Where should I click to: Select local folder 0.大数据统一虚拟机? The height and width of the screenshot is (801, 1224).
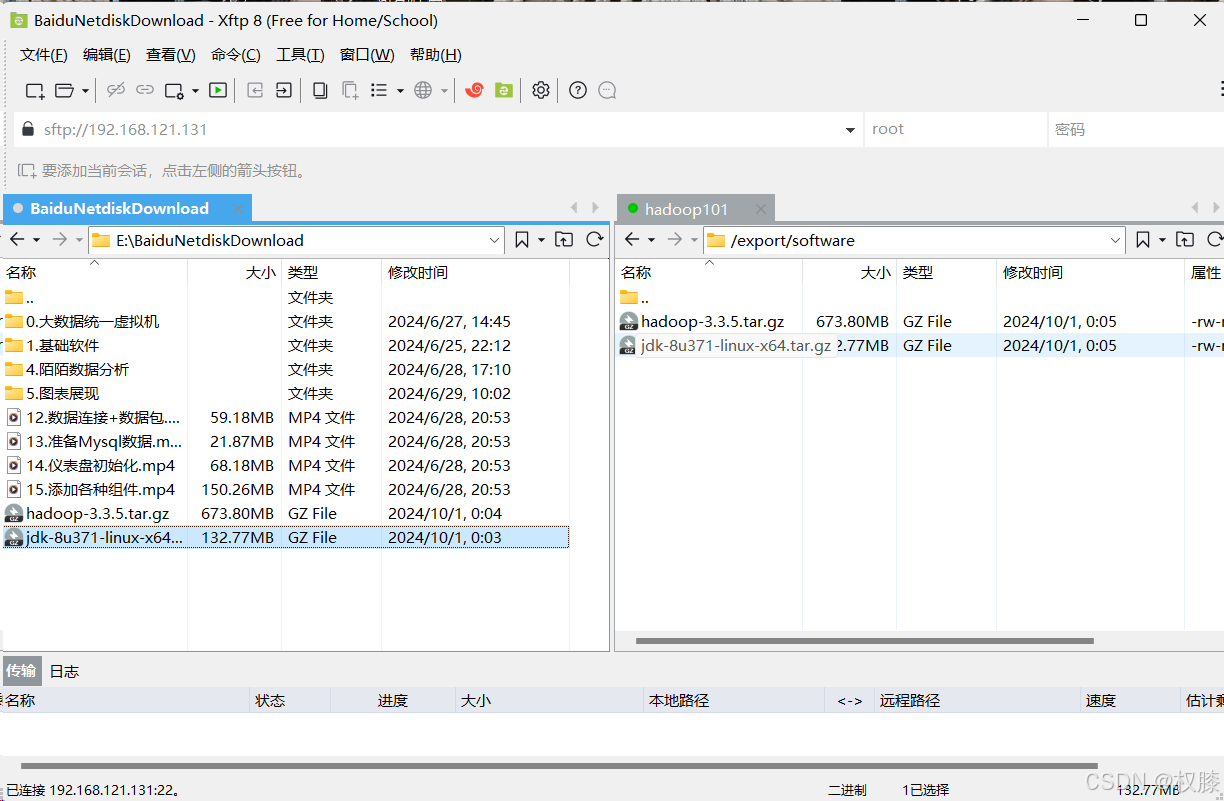coord(92,321)
